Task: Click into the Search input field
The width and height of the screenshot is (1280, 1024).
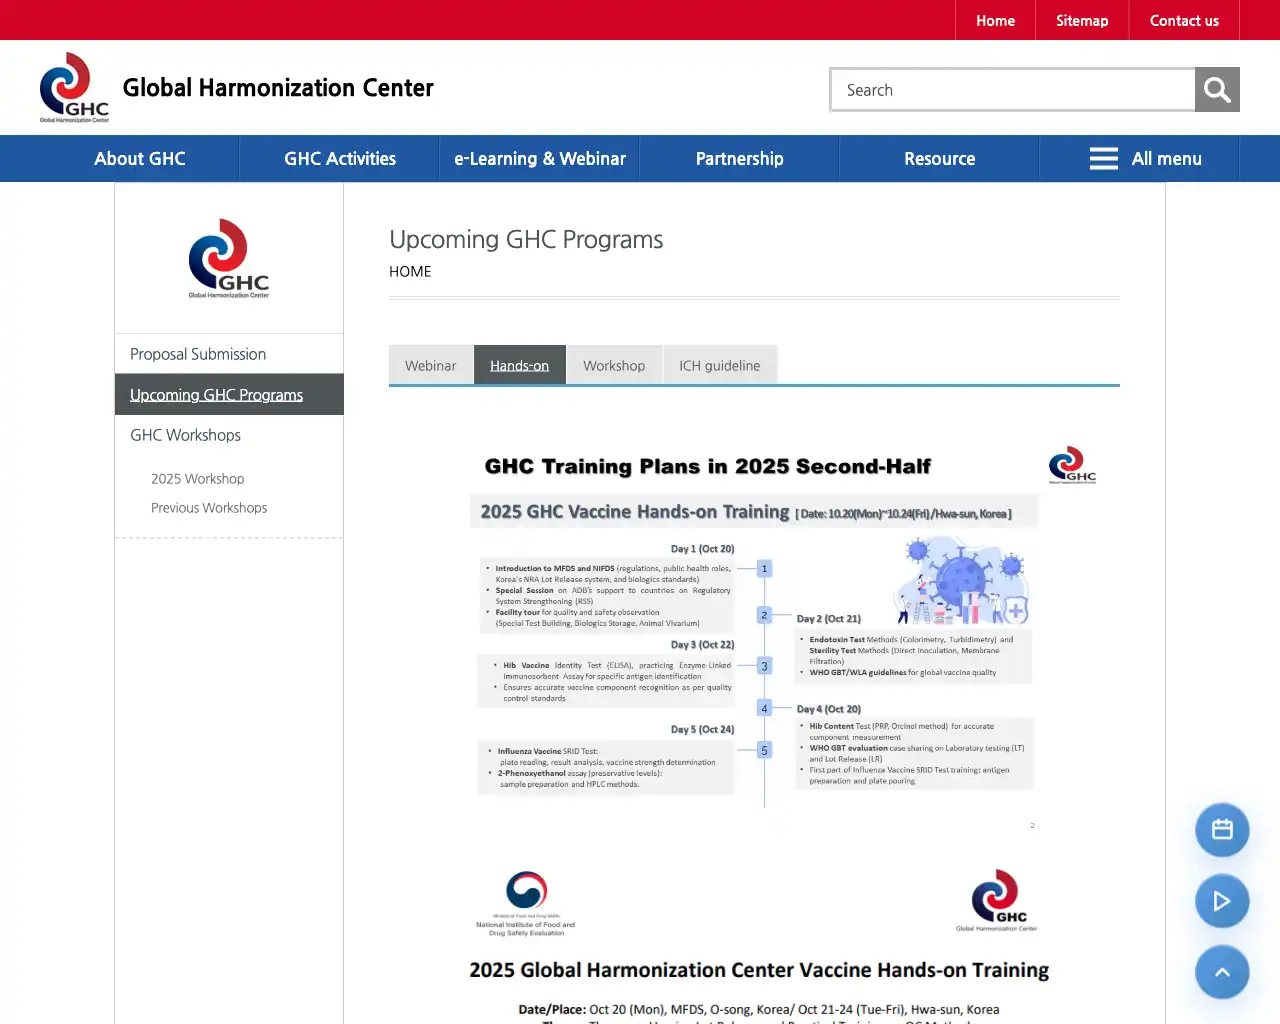Action: 1014,90
